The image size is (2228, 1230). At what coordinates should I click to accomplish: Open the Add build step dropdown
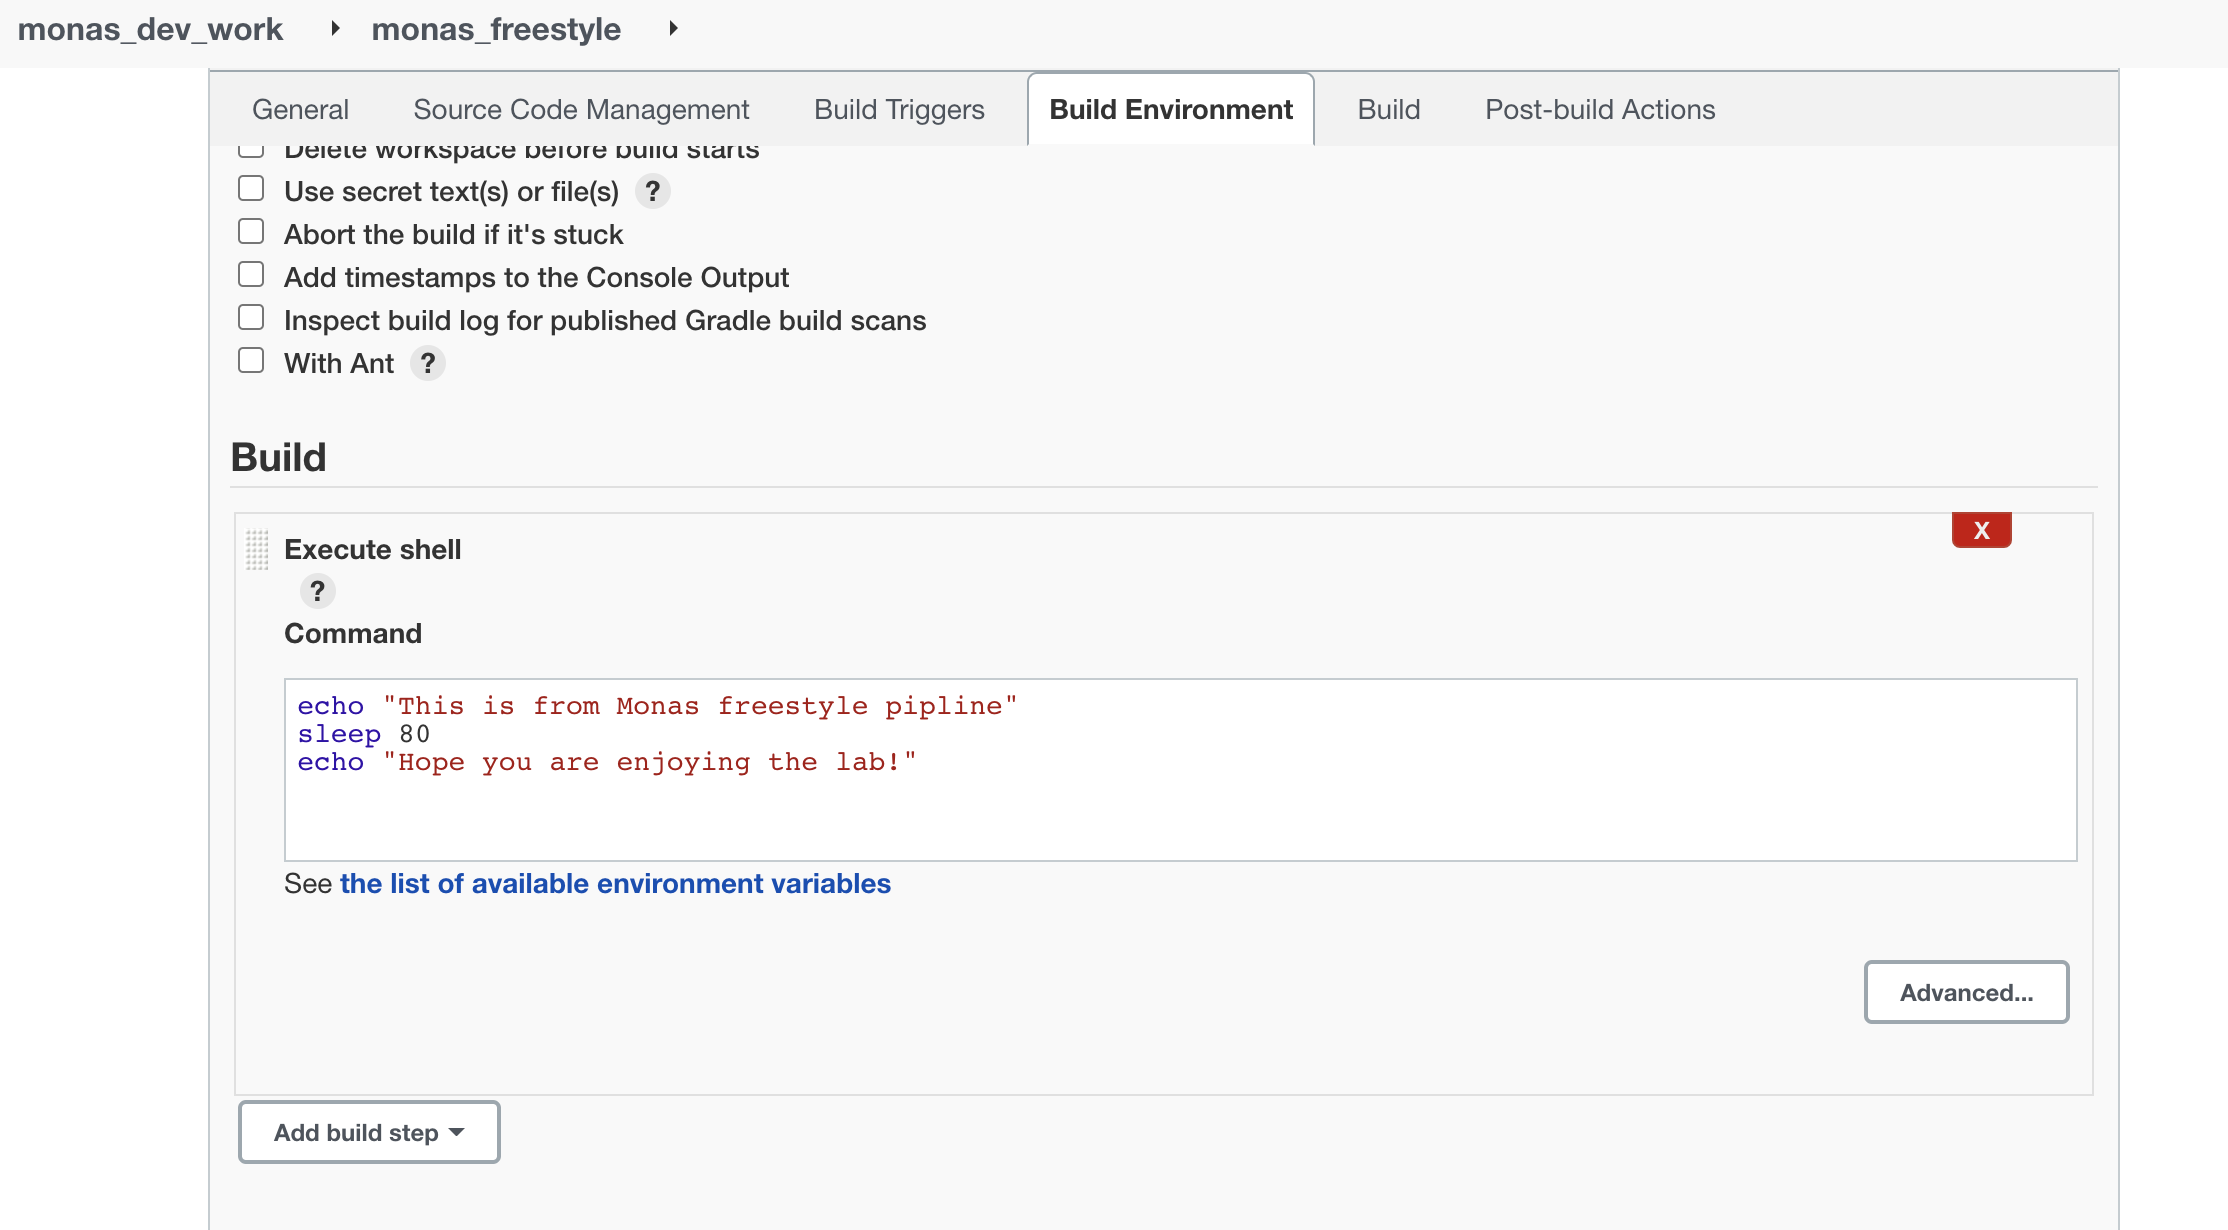click(369, 1132)
